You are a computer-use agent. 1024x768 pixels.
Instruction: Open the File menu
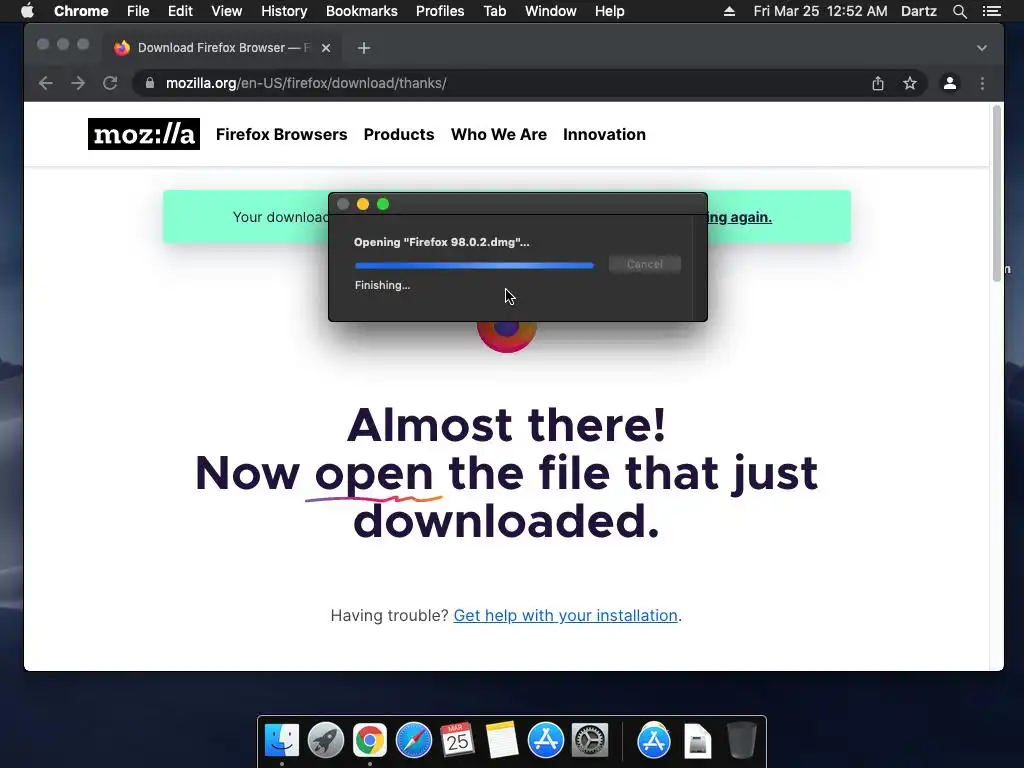click(138, 11)
